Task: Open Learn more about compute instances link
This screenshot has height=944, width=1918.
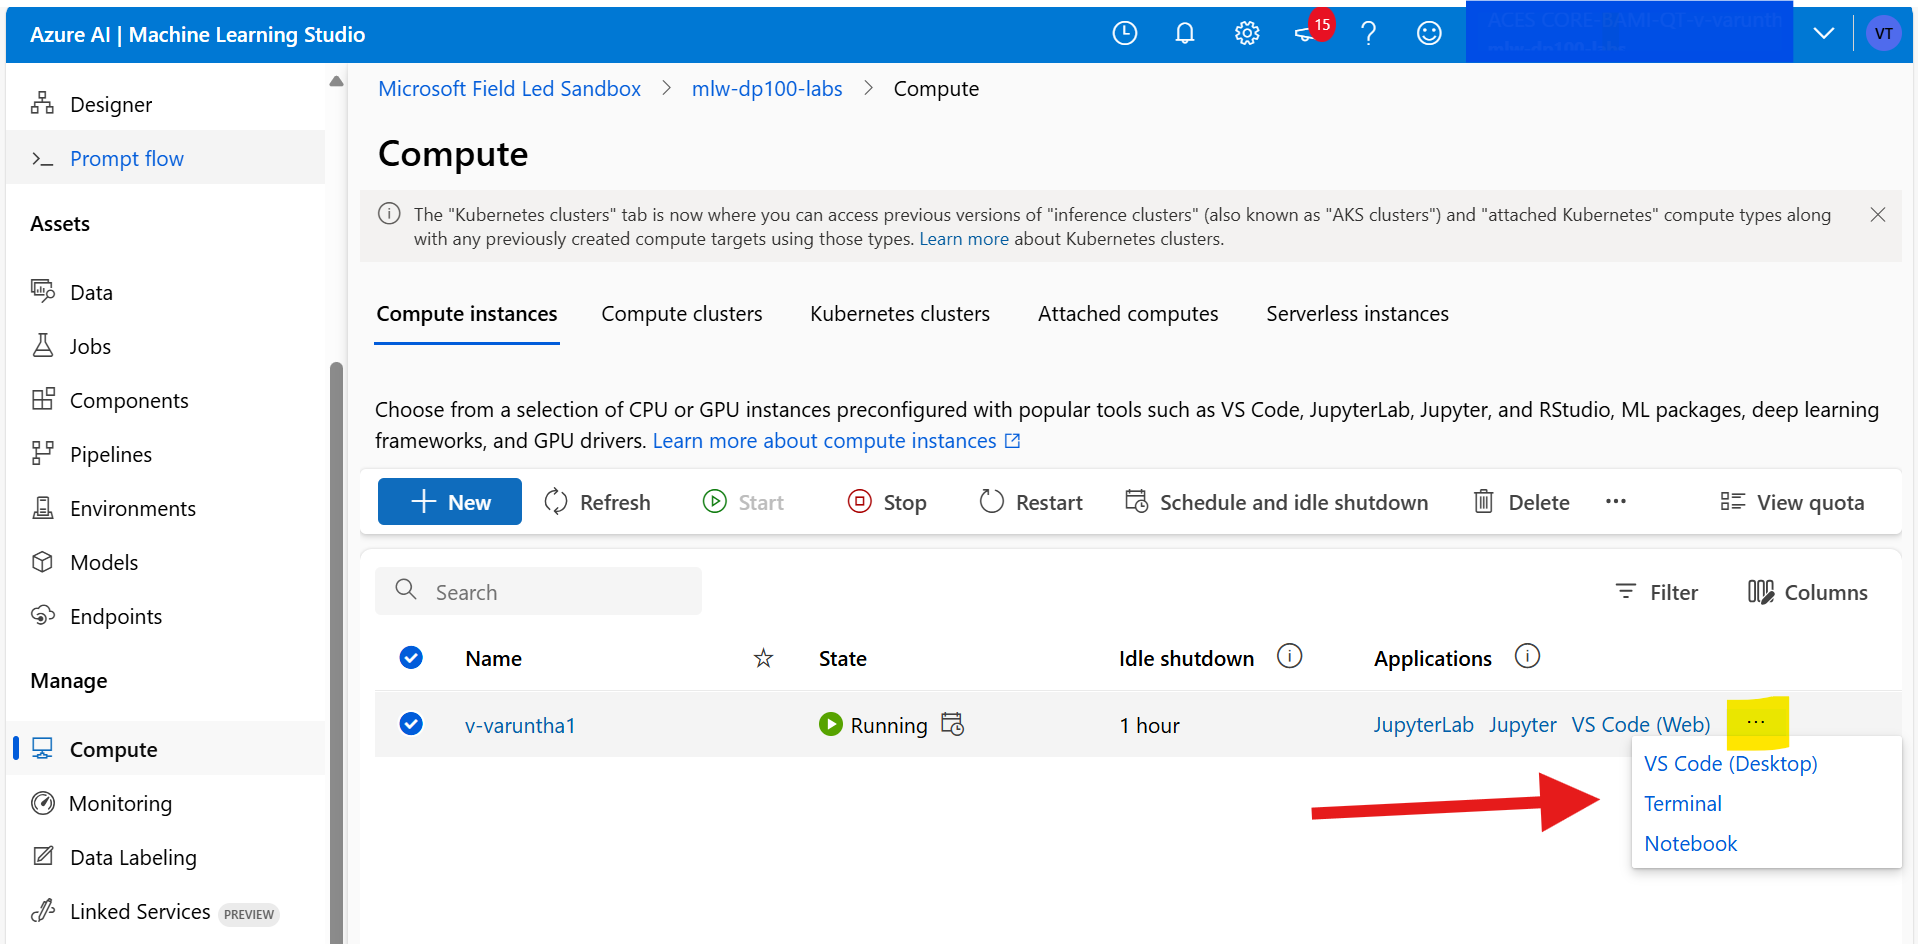Action: pyautogui.click(x=836, y=441)
